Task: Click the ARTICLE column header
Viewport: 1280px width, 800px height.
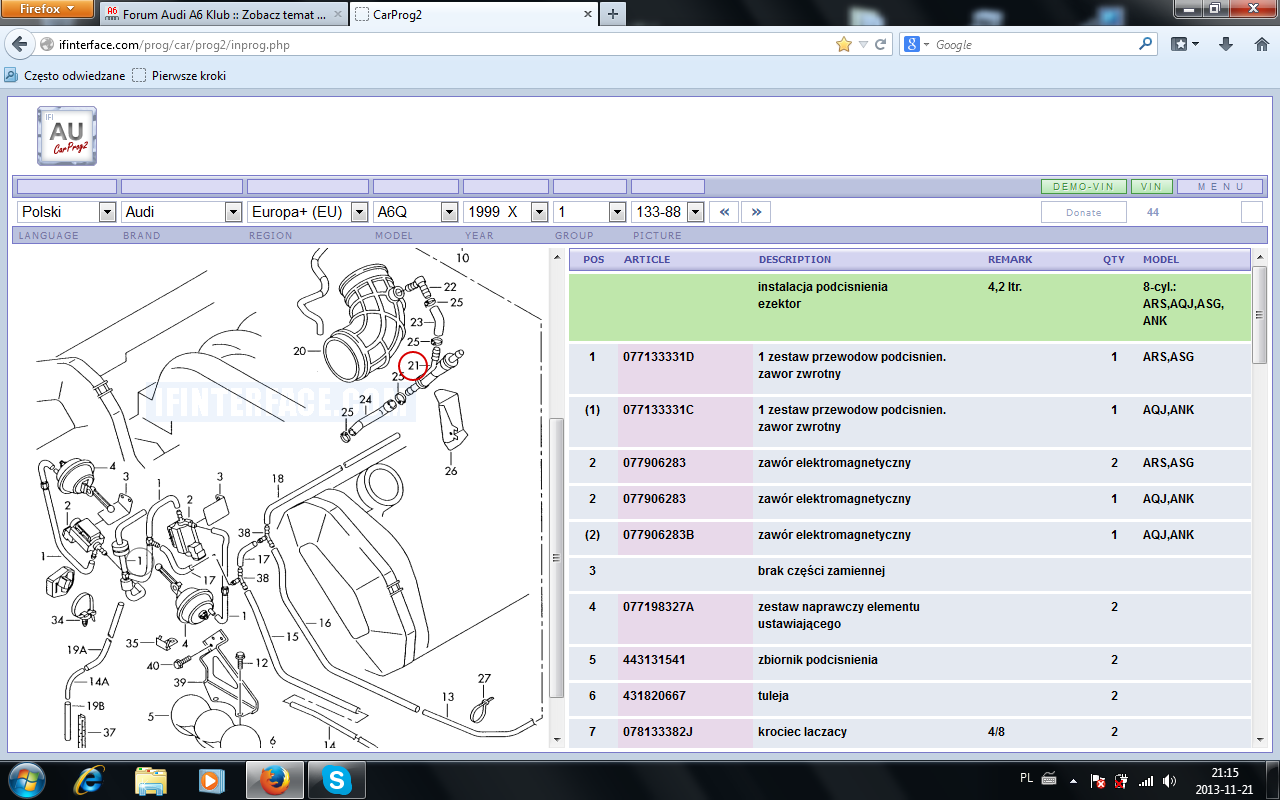Action: click(x=647, y=259)
